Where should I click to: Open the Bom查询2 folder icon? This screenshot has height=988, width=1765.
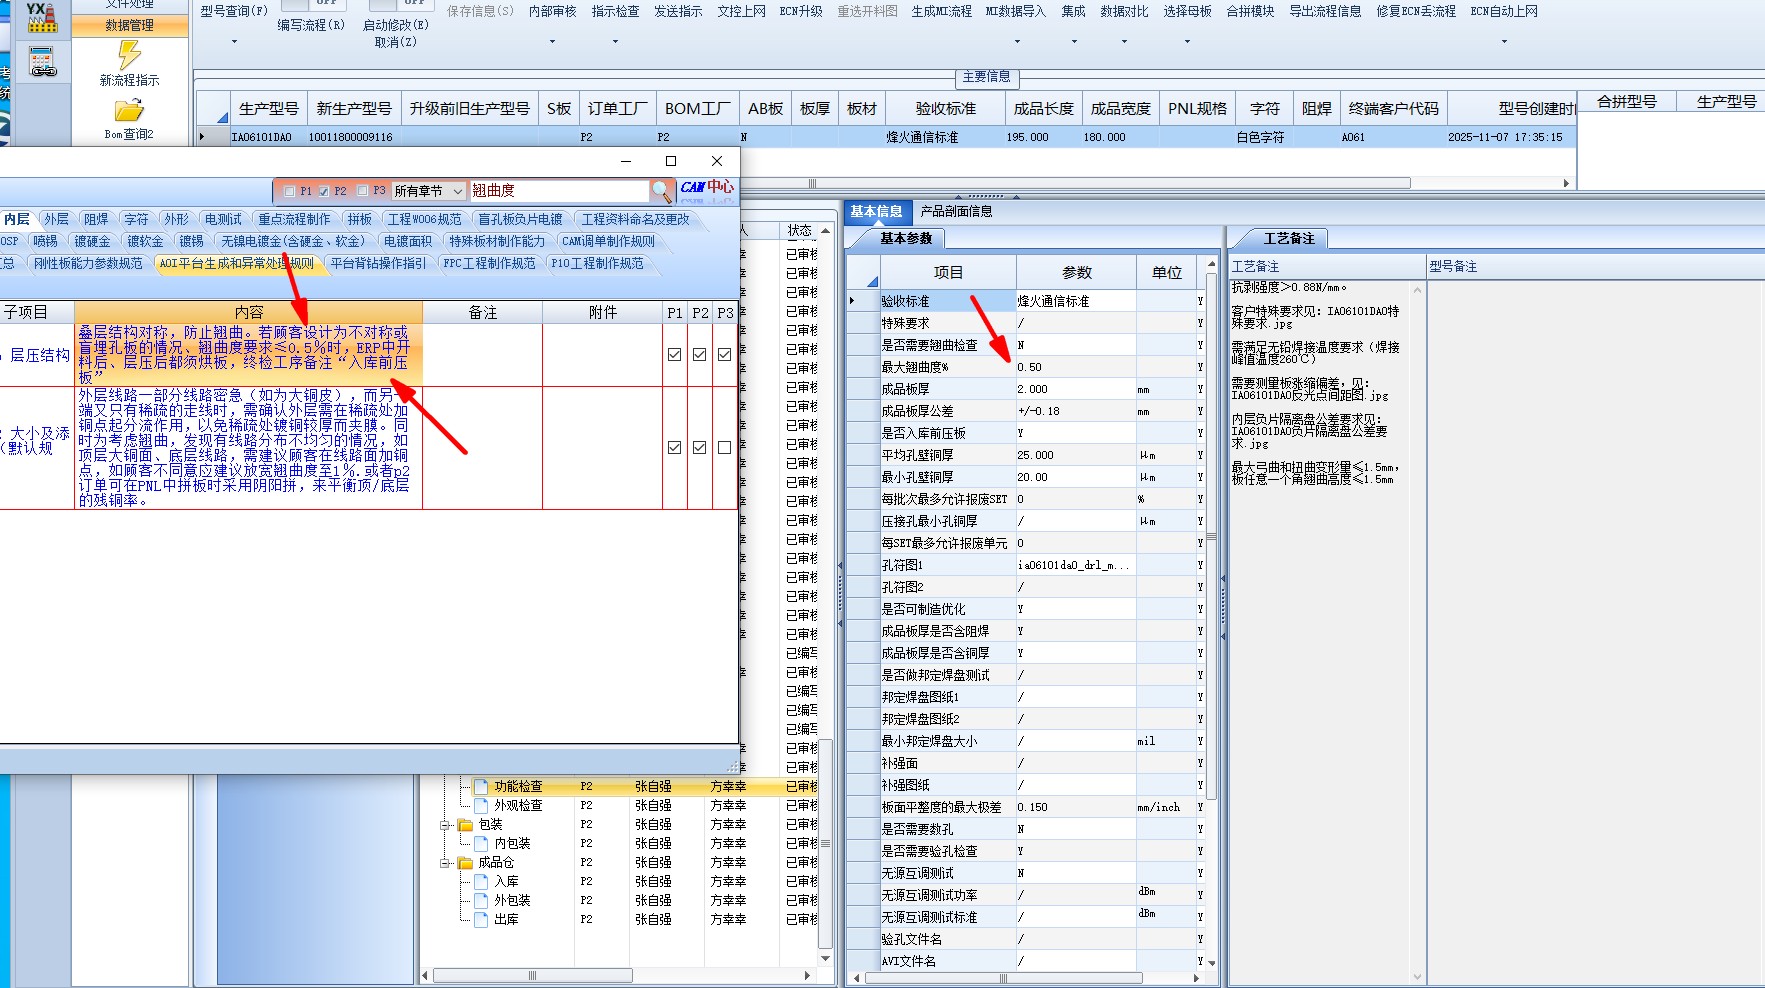pos(130,109)
